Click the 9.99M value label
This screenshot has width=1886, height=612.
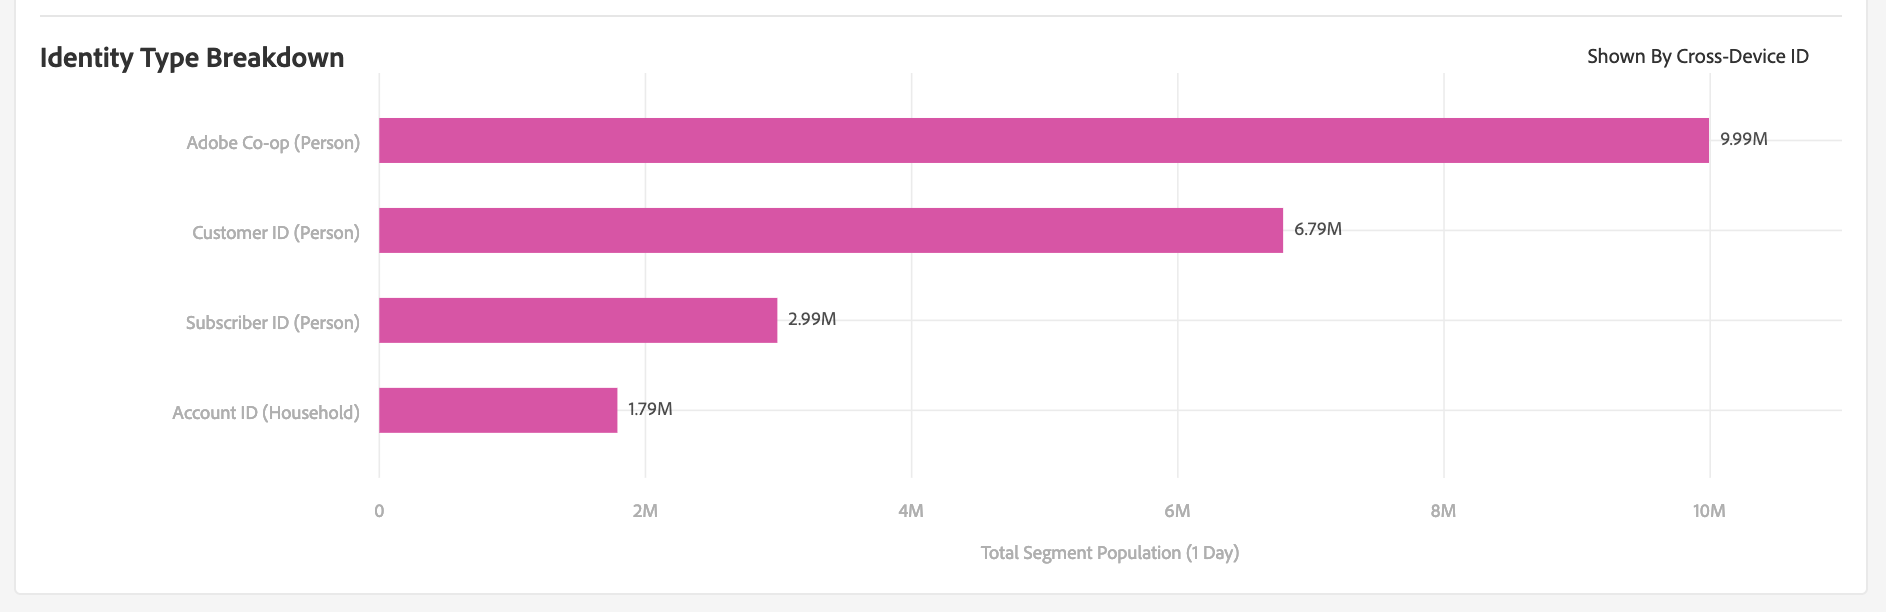(1743, 139)
